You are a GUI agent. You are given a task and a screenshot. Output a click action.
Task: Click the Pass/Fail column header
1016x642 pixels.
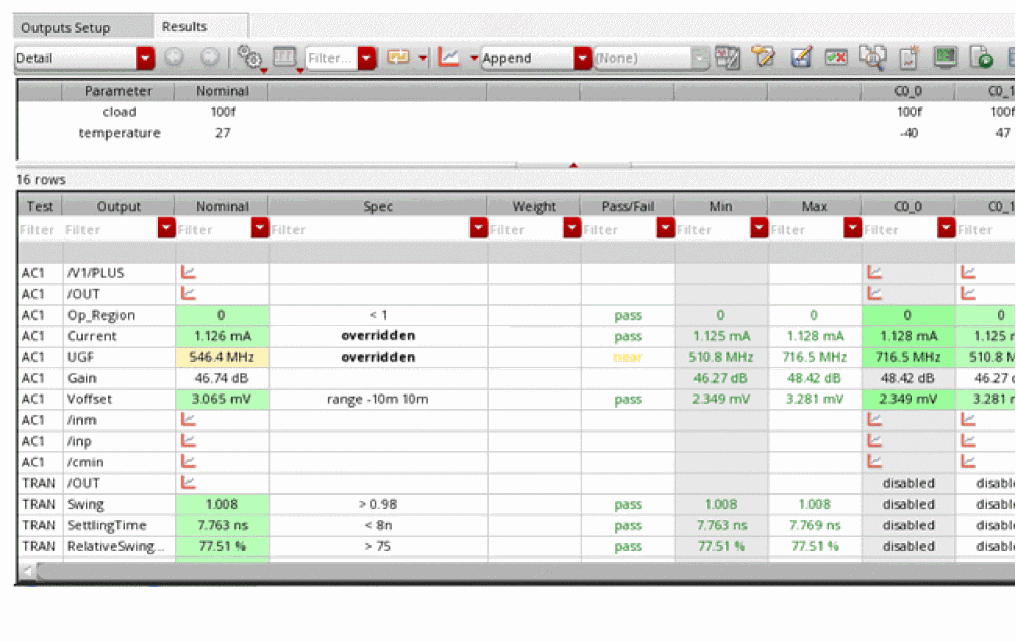point(627,206)
